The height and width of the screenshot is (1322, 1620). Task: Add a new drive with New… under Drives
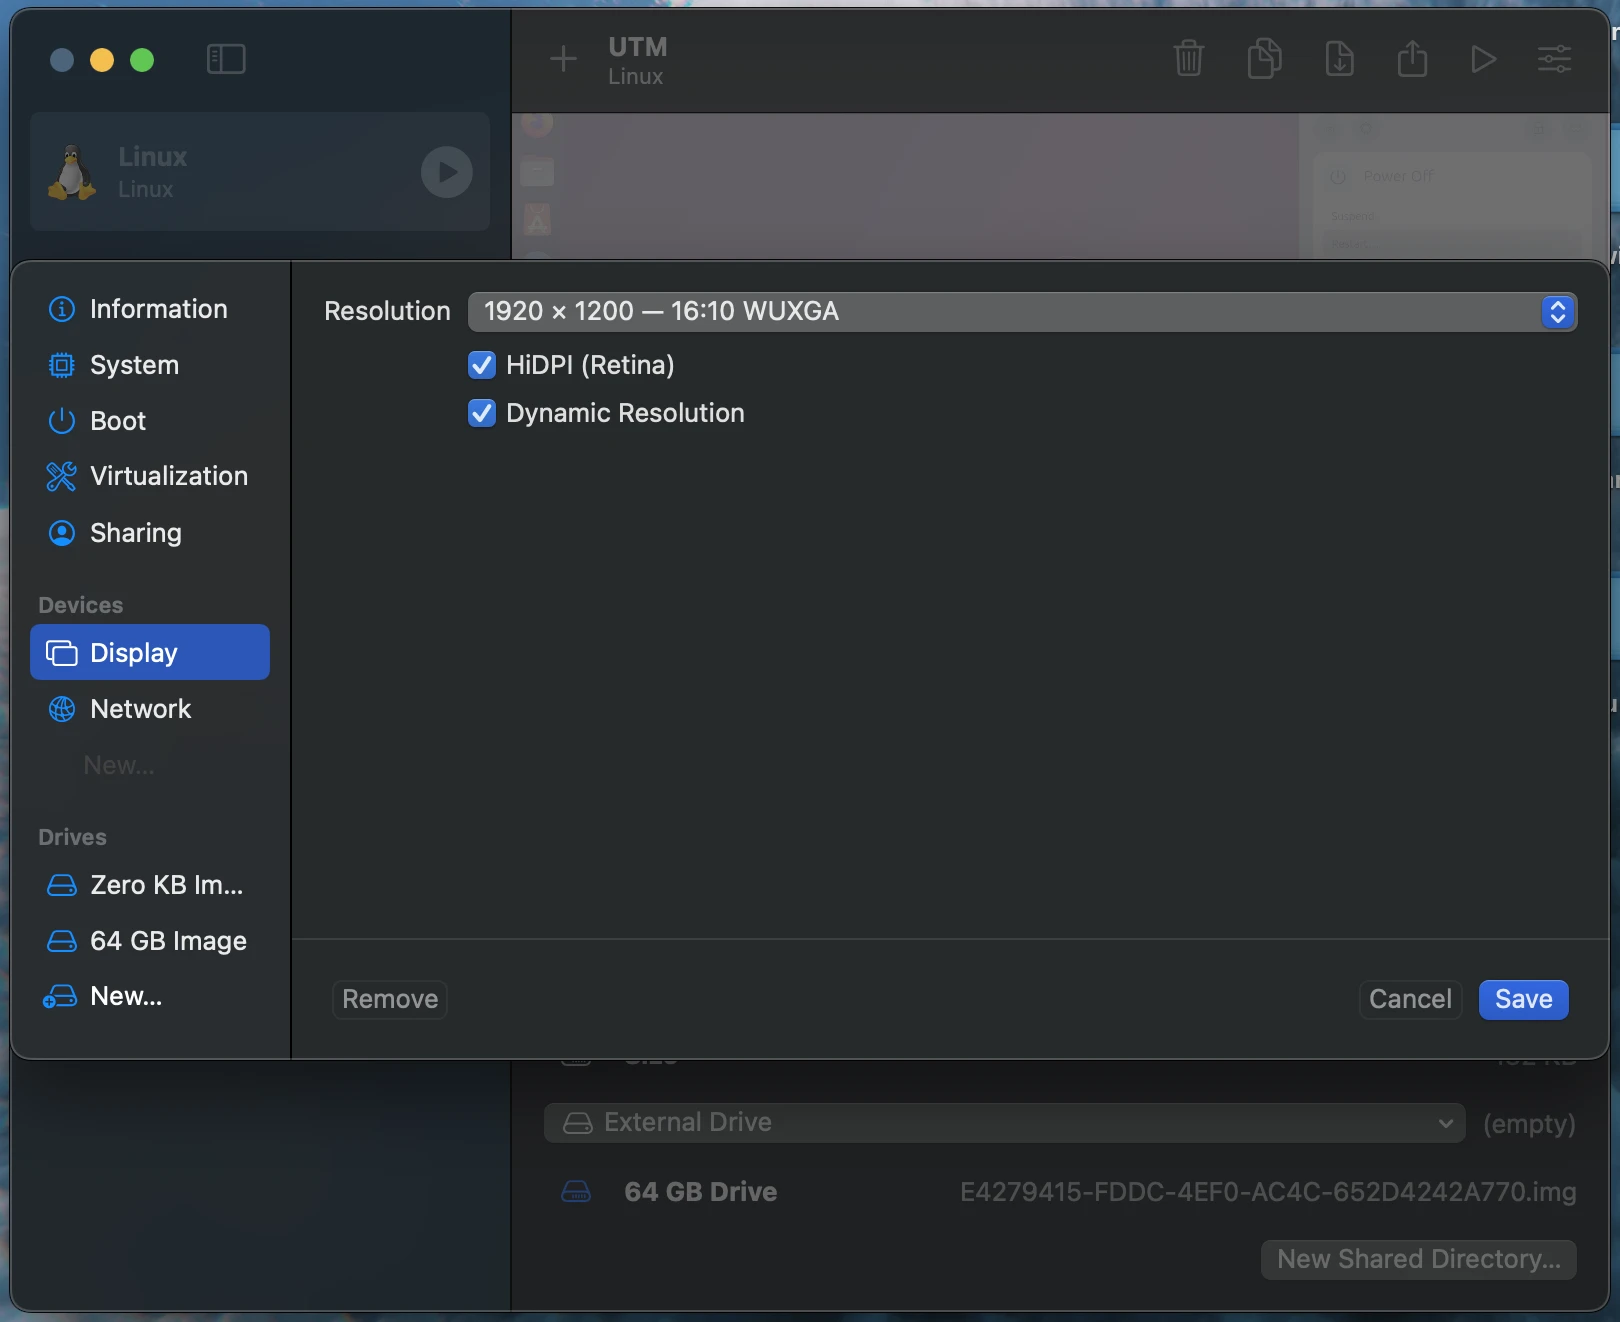pos(150,996)
